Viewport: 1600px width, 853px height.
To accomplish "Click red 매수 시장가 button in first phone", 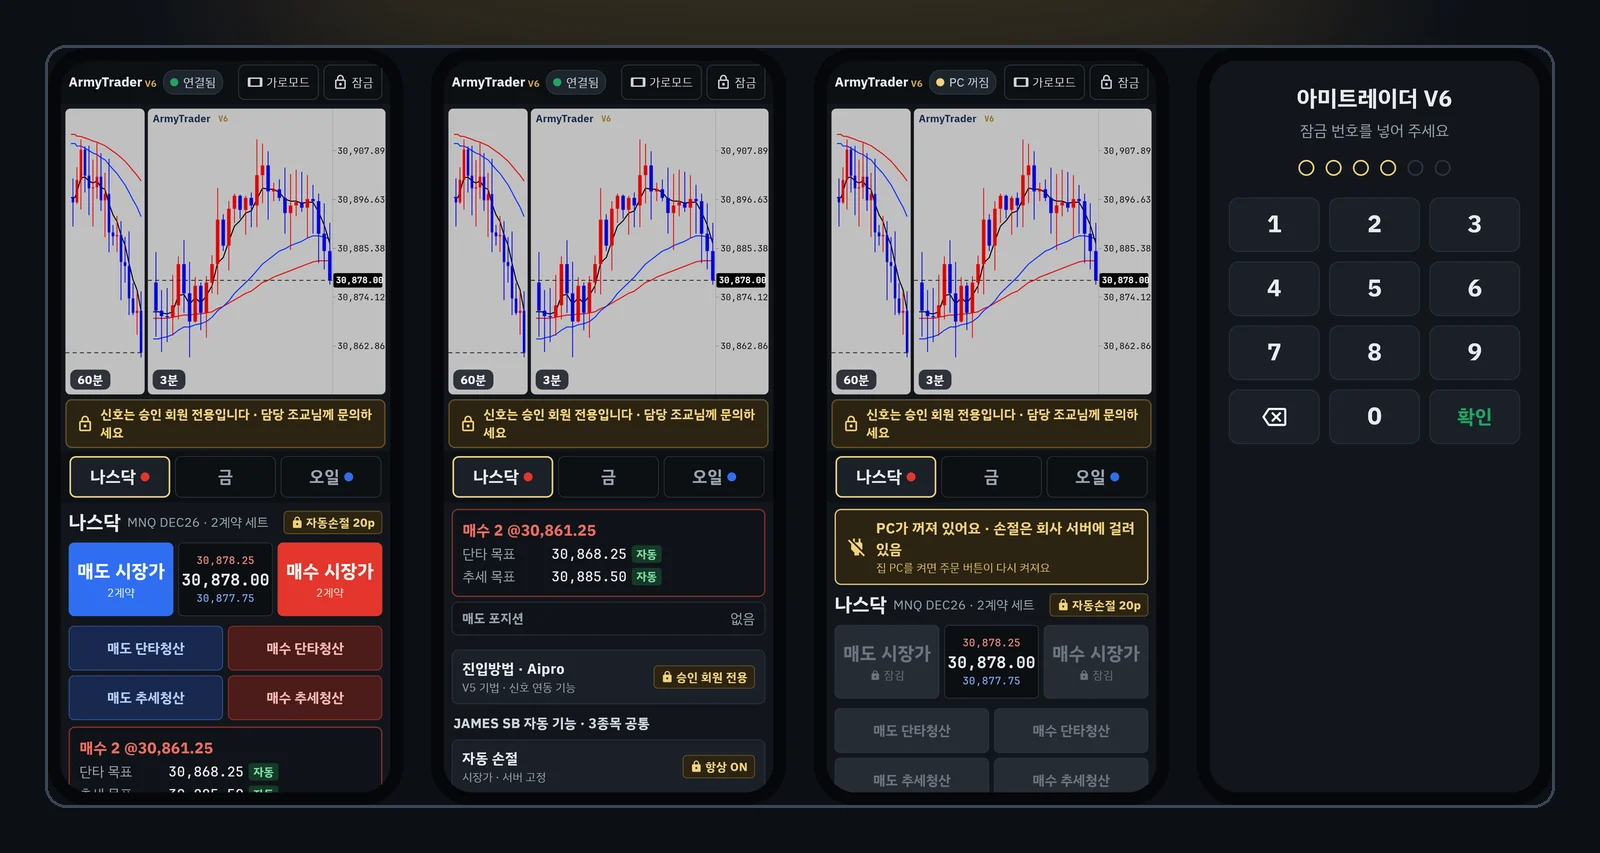I will (330, 579).
